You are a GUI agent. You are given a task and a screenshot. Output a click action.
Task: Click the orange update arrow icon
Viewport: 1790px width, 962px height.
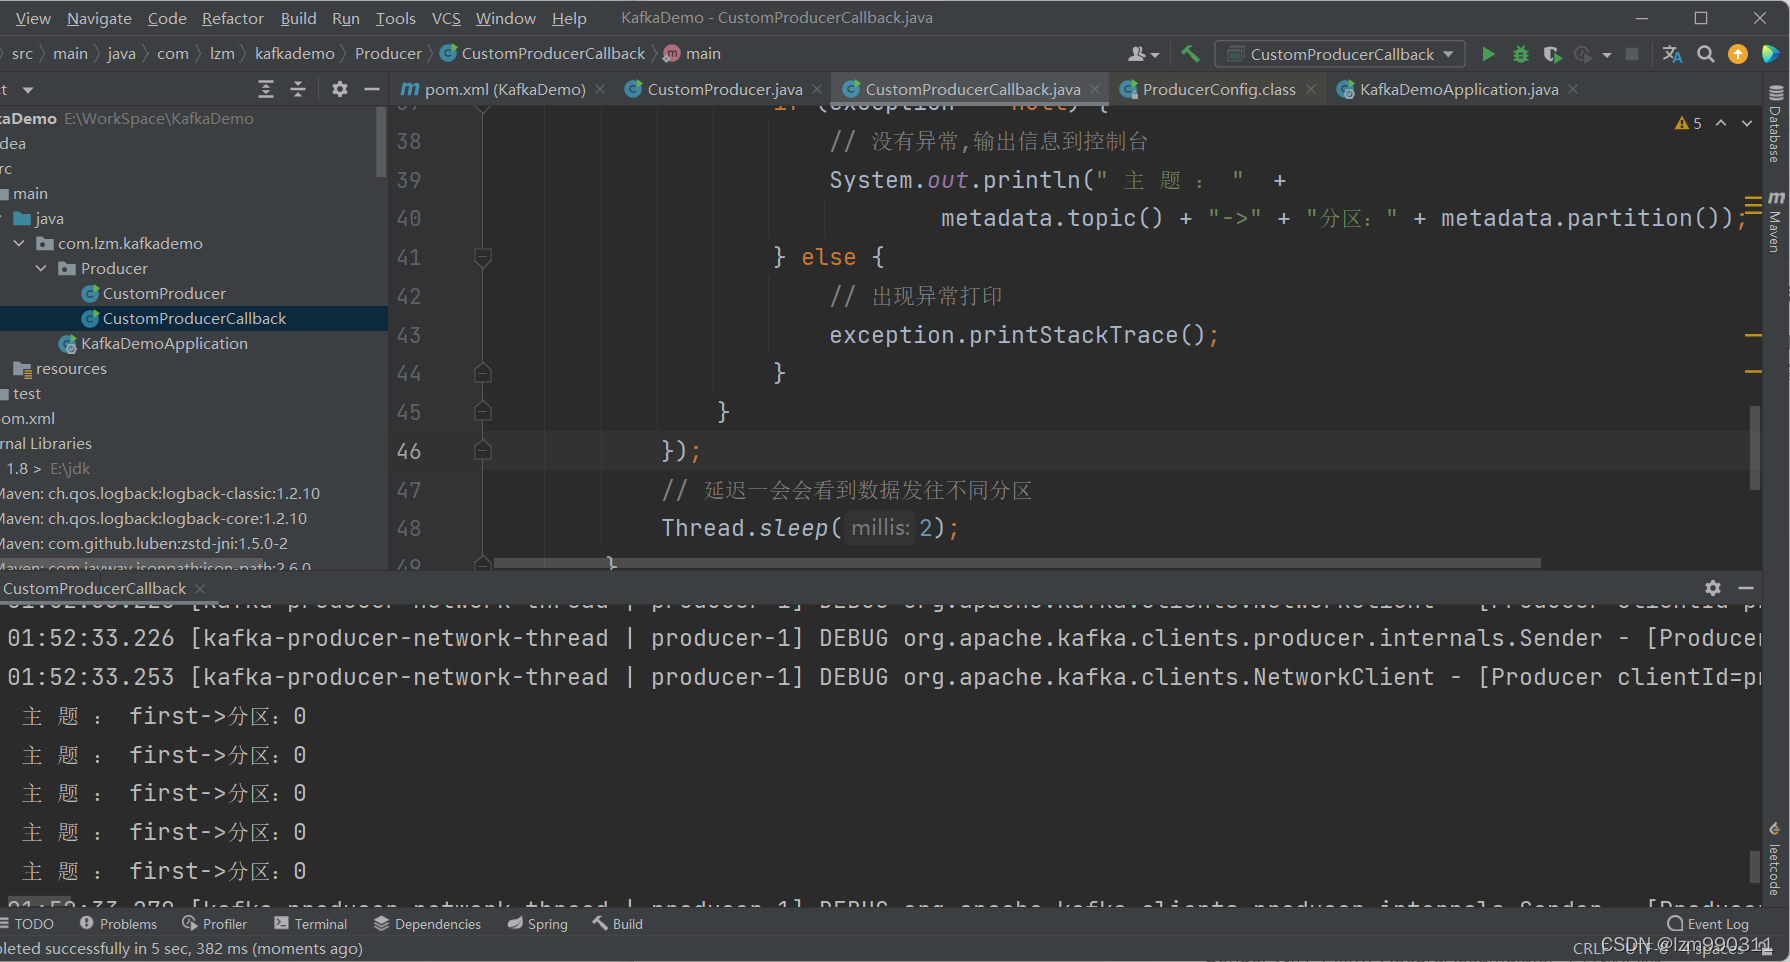pyautogui.click(x=1738, y=54)
